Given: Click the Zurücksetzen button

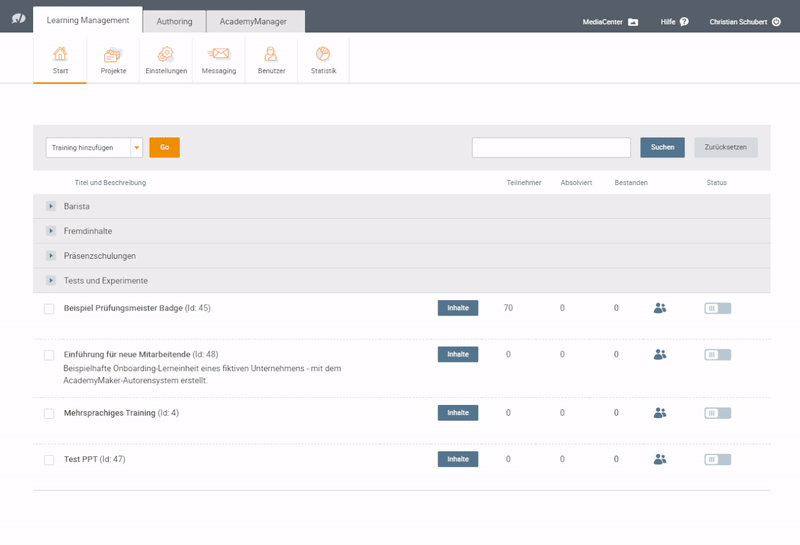Looking at the screenshot, I should click(726, 147).
